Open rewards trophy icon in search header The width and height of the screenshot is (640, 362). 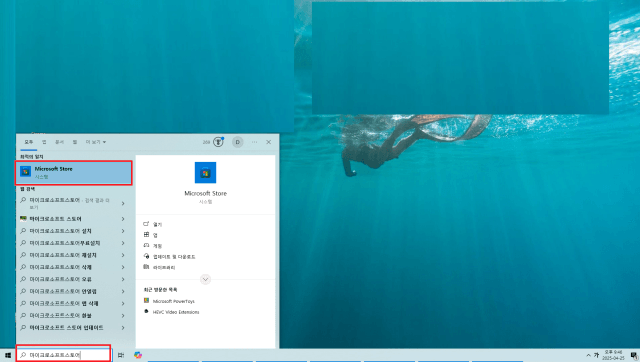click(218, 142)
